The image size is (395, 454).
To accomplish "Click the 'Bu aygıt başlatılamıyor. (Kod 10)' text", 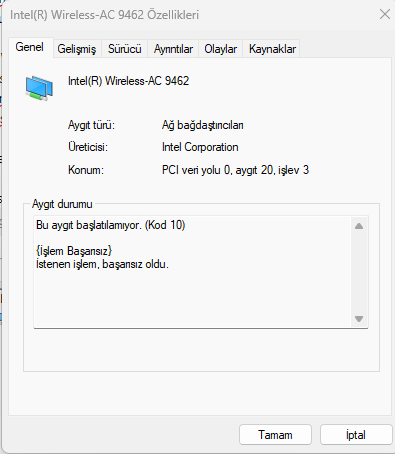I will tap(110, 225).
